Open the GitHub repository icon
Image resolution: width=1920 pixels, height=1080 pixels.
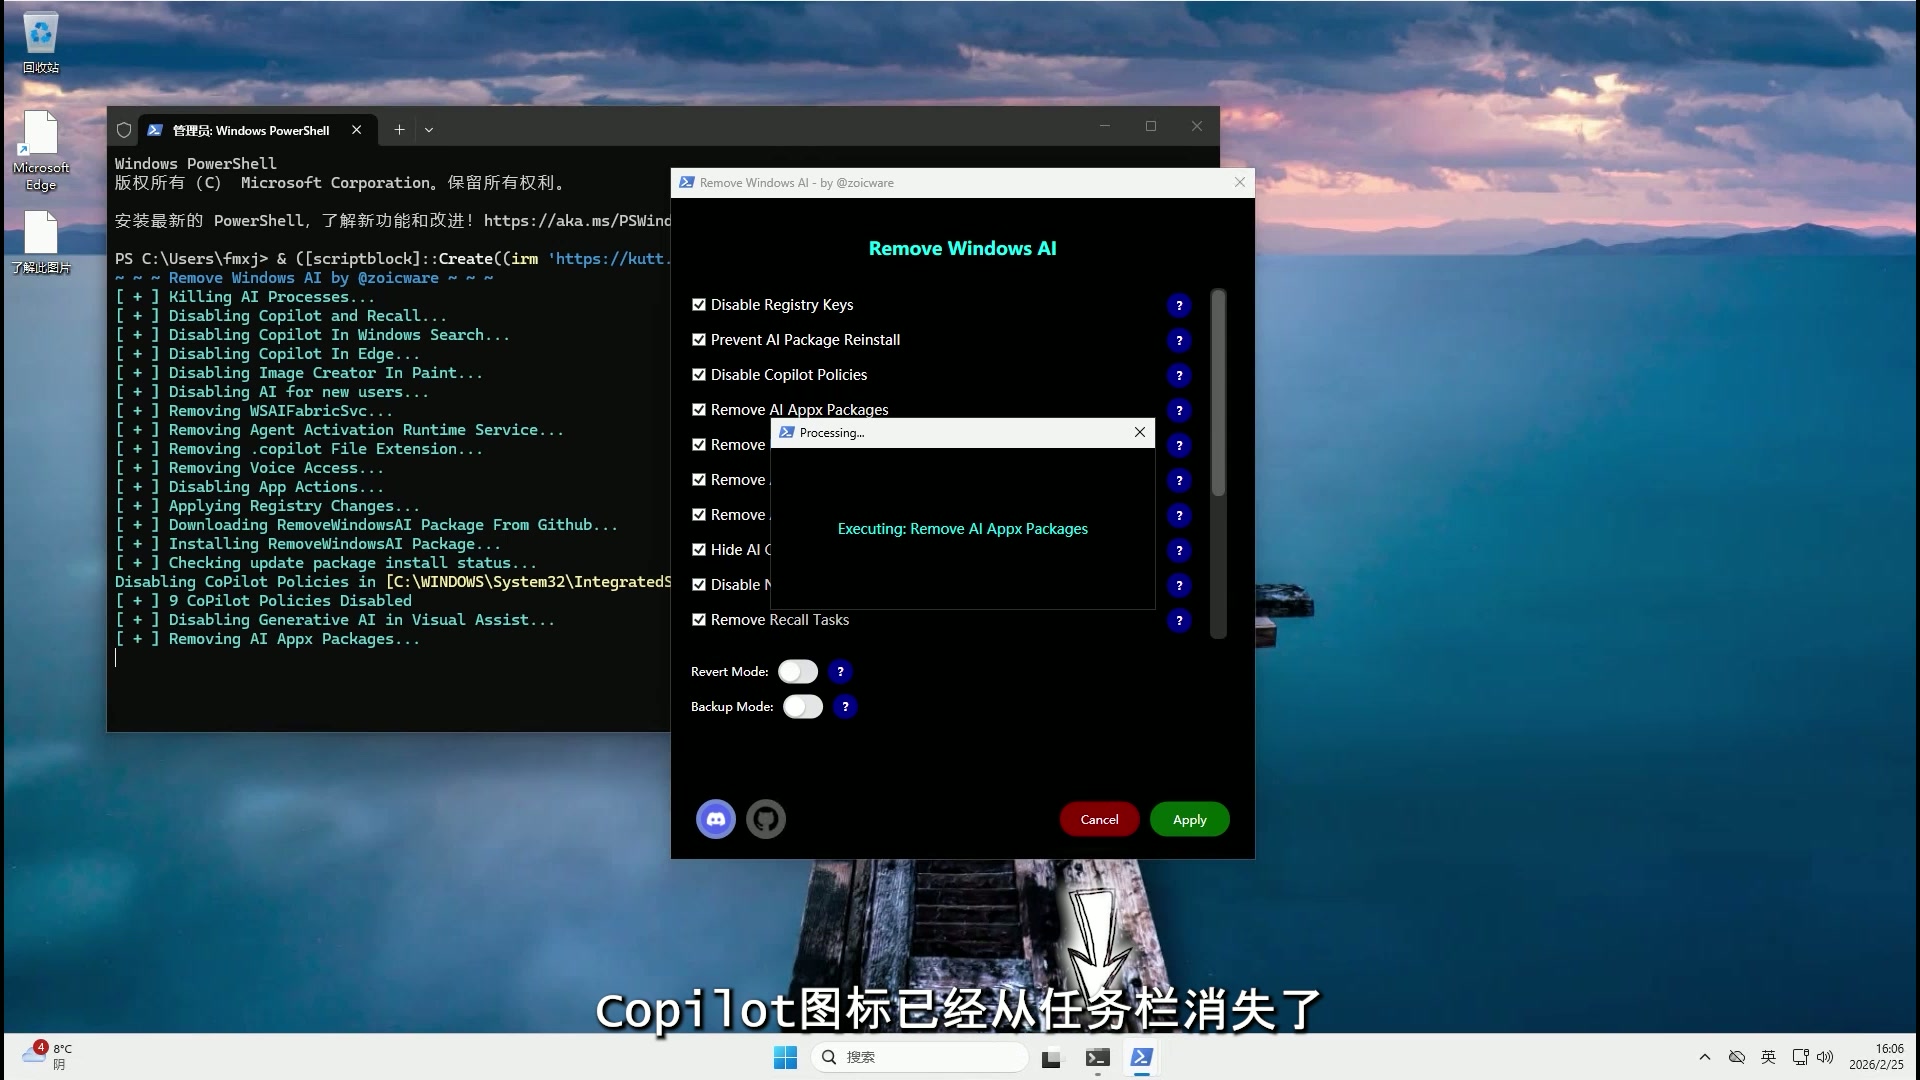[x=766, y=819]
